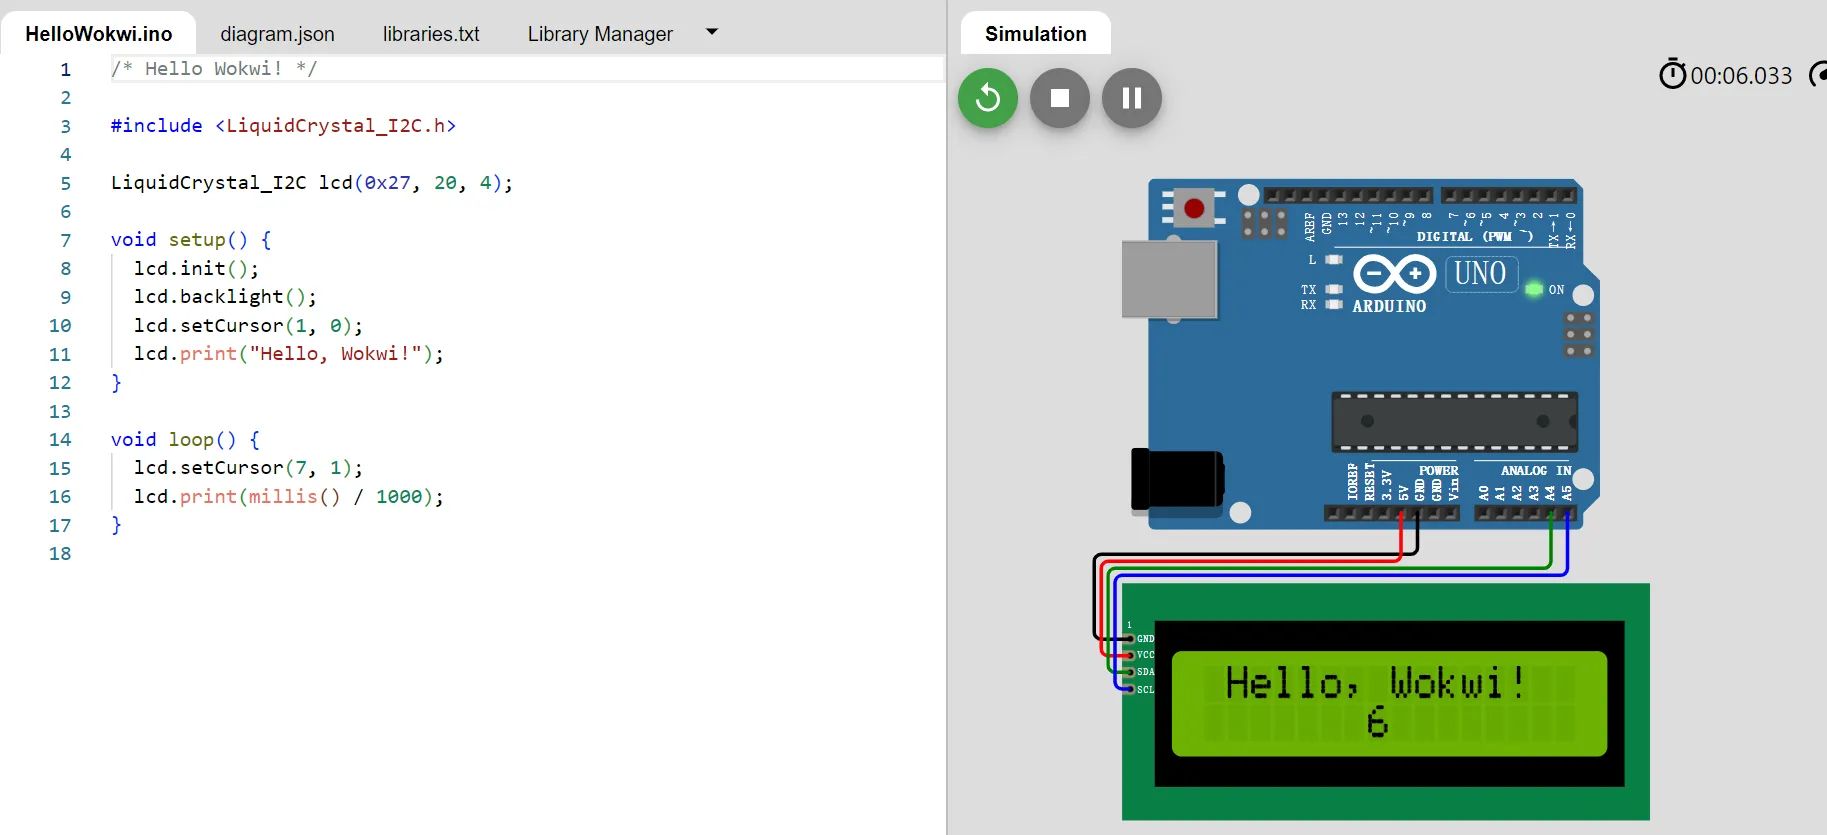Click the Arduino ICSP header pins
Image resolution: width=1827 pixels, height=835 pixels.
point(1579,334)
